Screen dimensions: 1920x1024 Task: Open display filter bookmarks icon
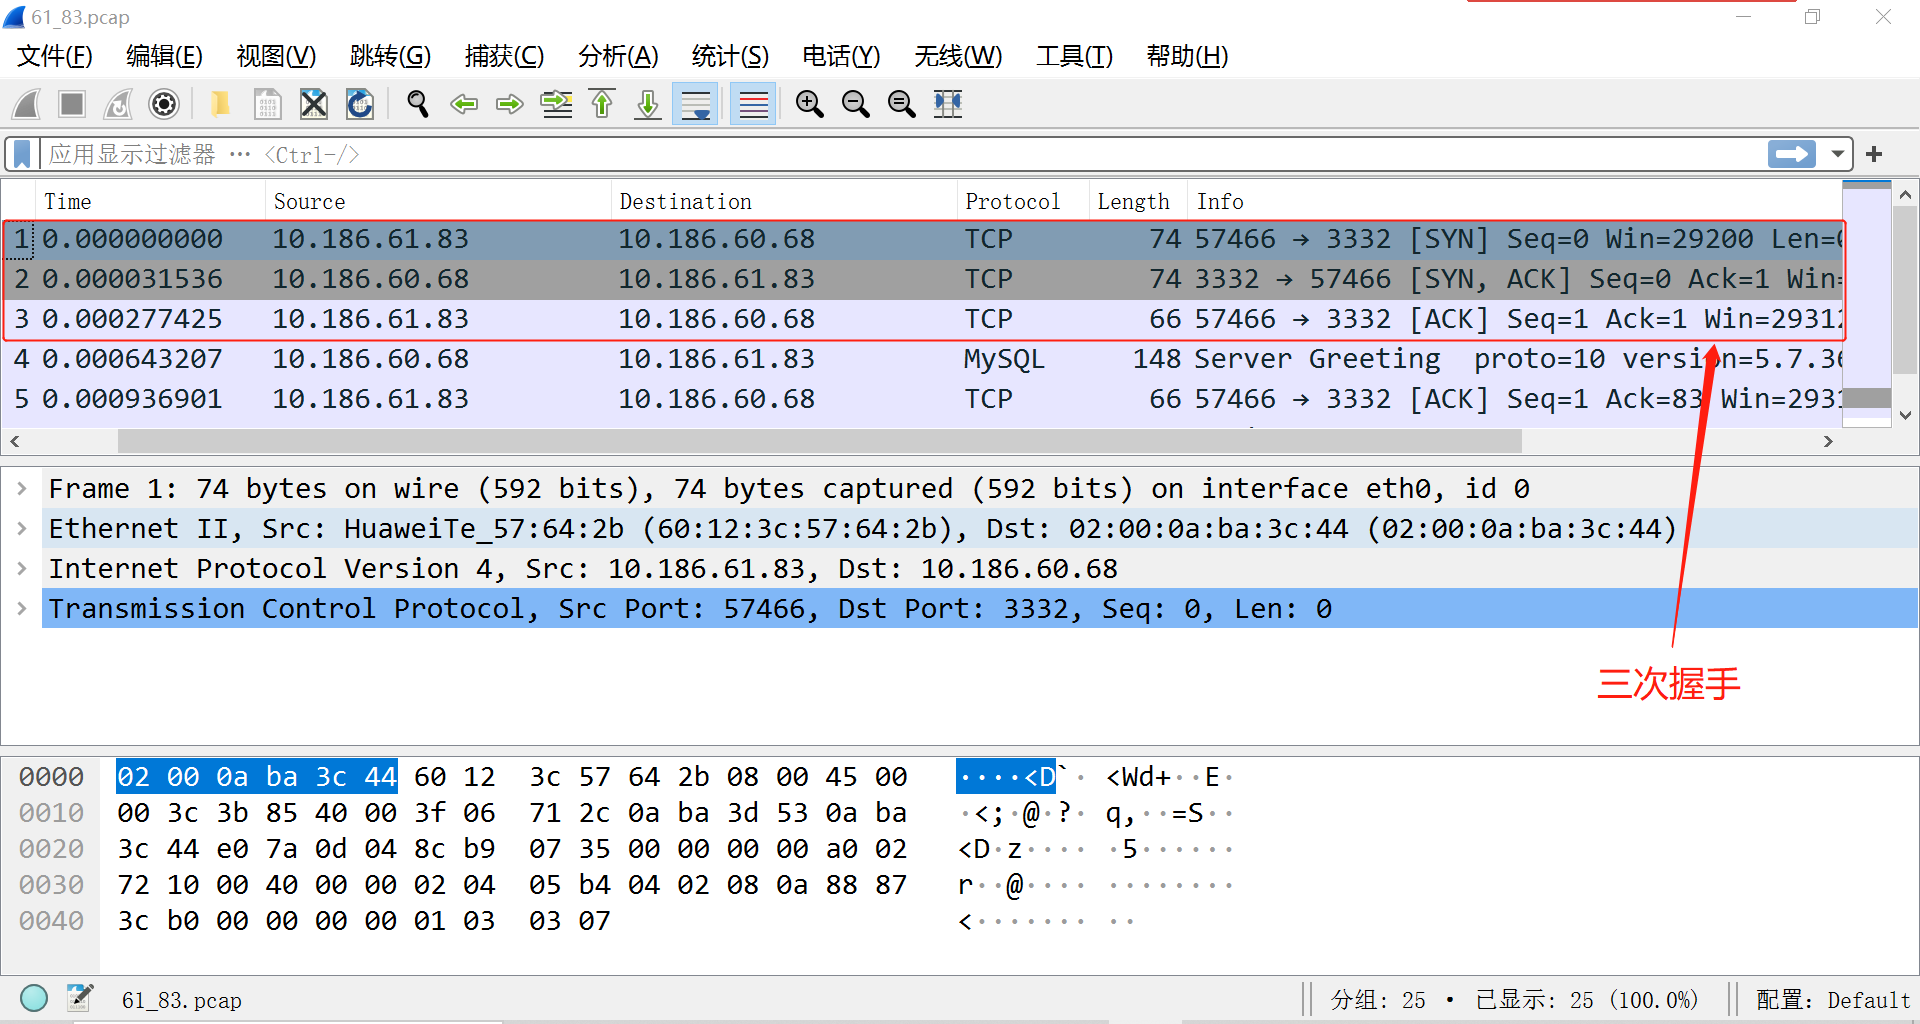[x=22, y=154]
